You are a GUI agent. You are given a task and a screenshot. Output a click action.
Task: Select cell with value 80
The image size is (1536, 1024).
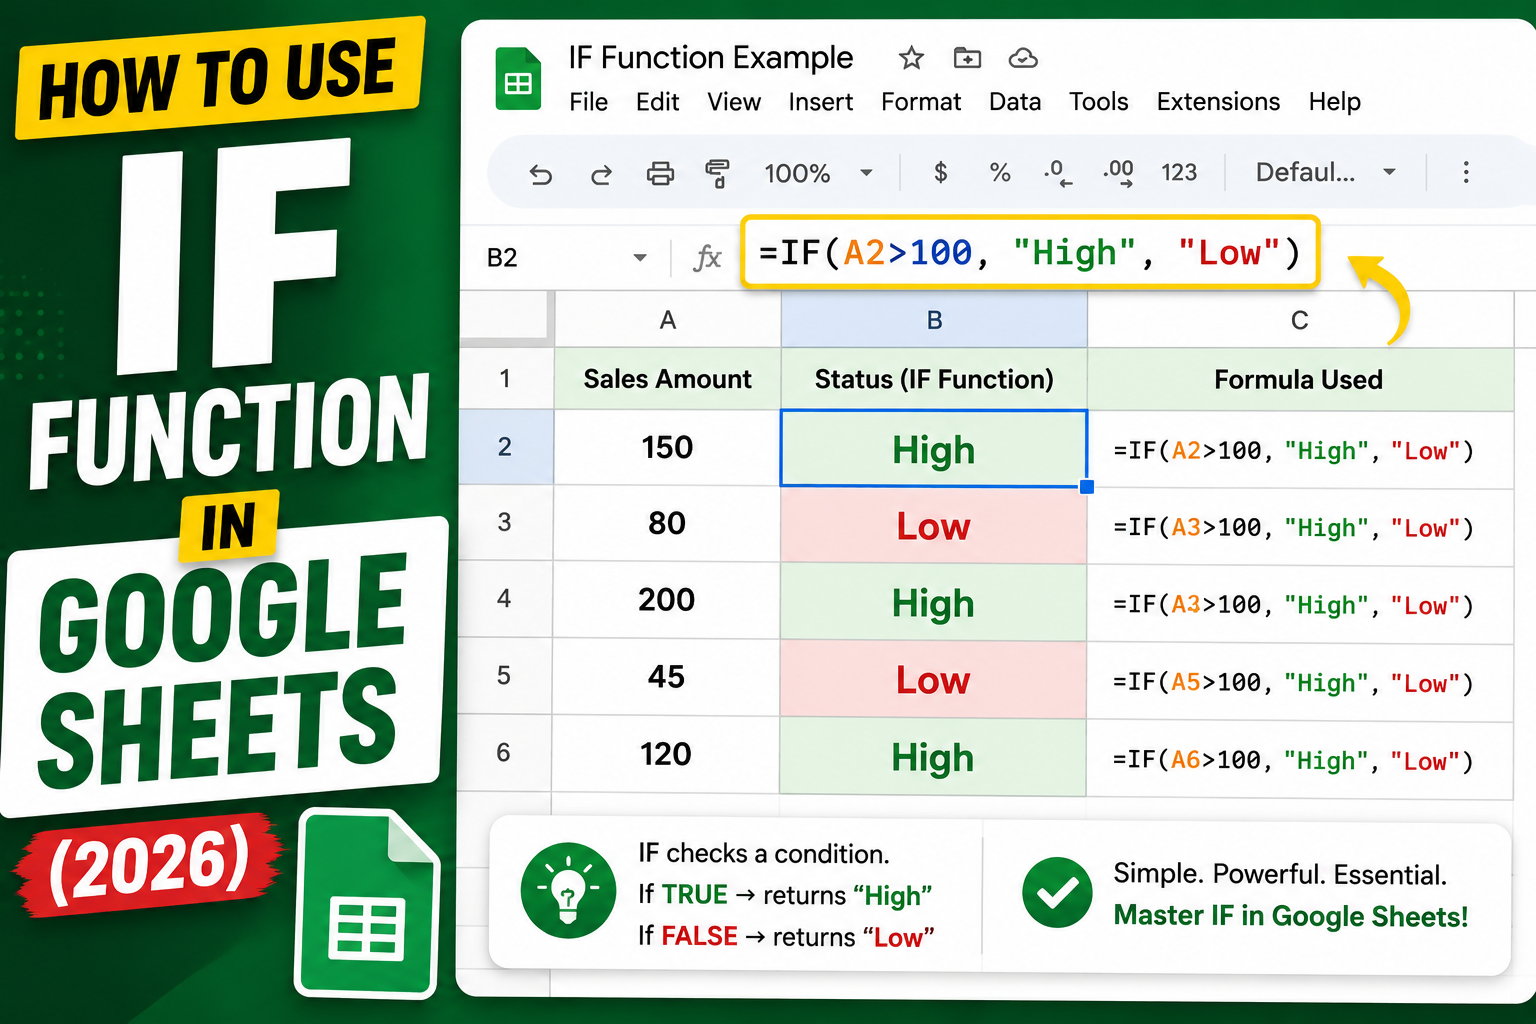pyautogui.click(x=667, y=523)
